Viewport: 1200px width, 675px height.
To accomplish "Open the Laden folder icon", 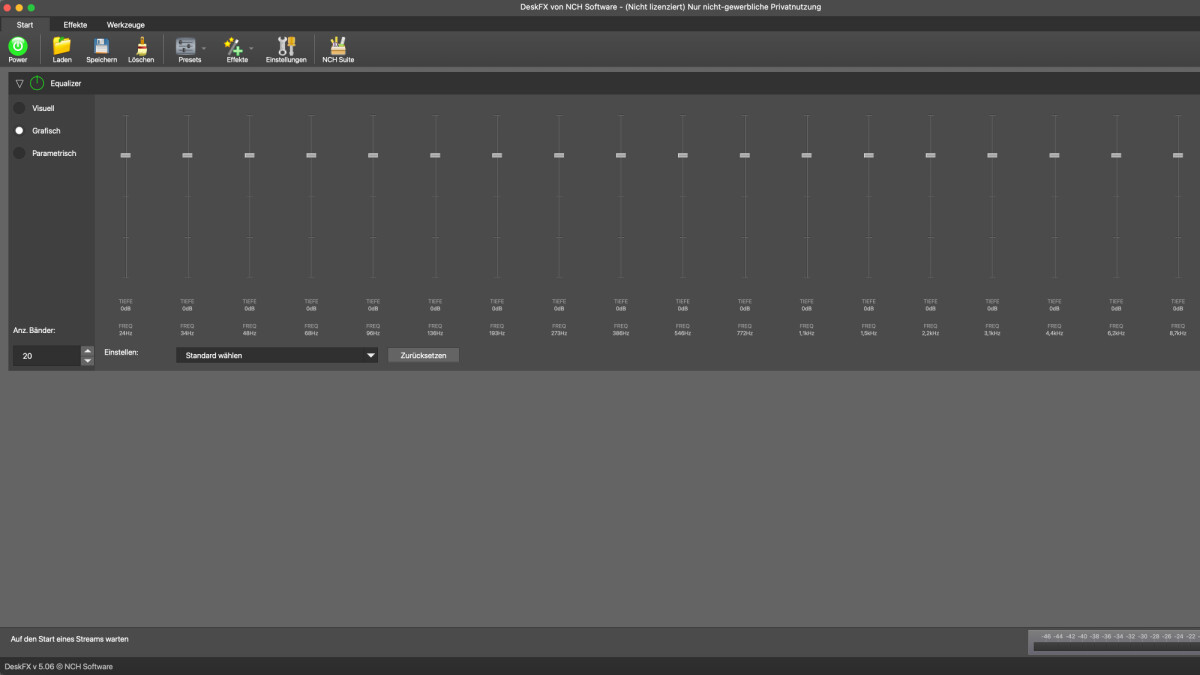I will point(62,46).
